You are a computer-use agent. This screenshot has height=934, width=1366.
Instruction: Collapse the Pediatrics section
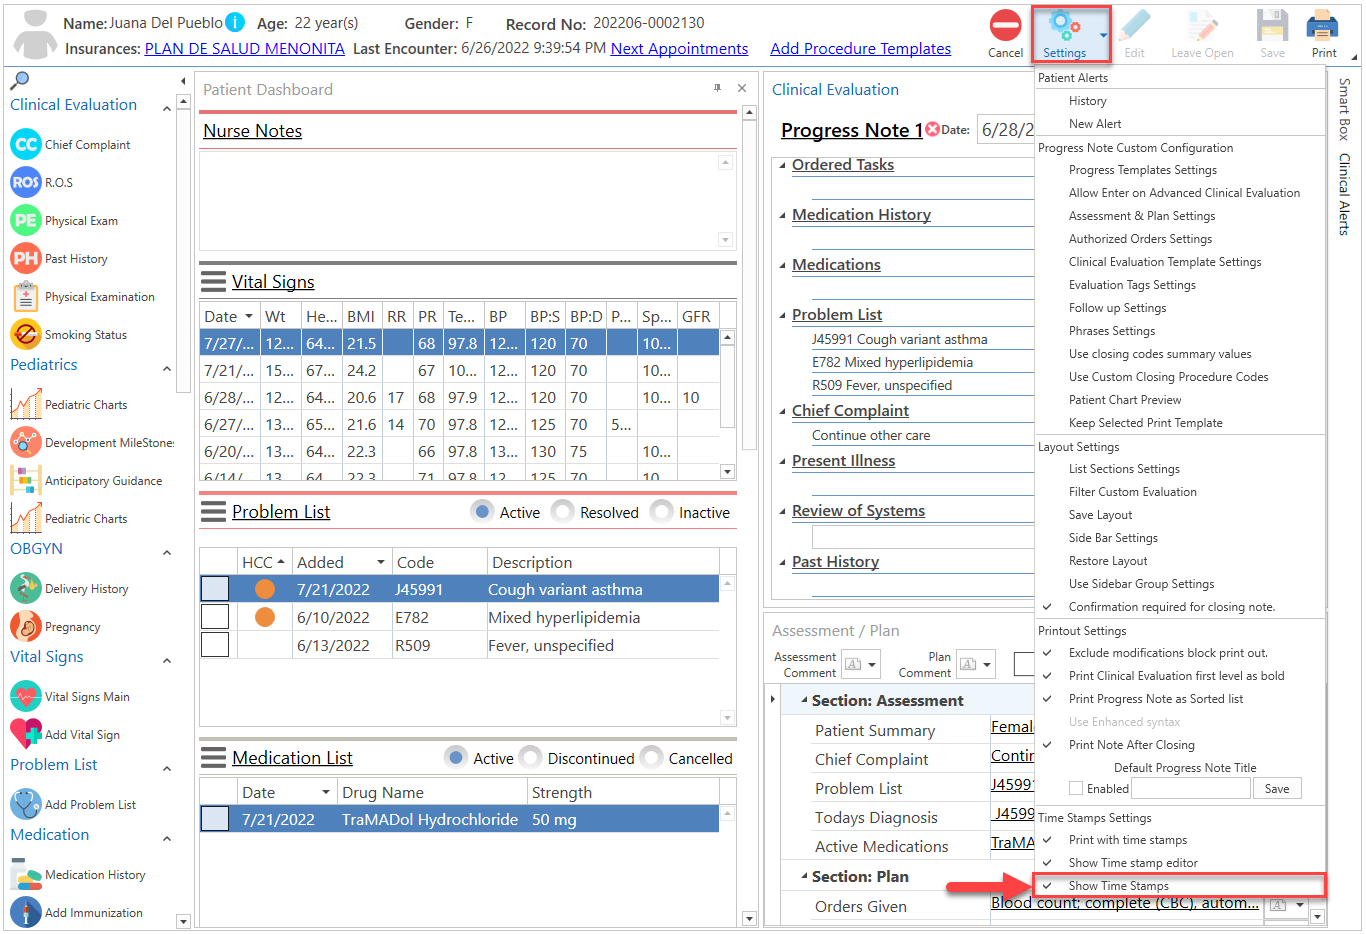click(167, 365)
